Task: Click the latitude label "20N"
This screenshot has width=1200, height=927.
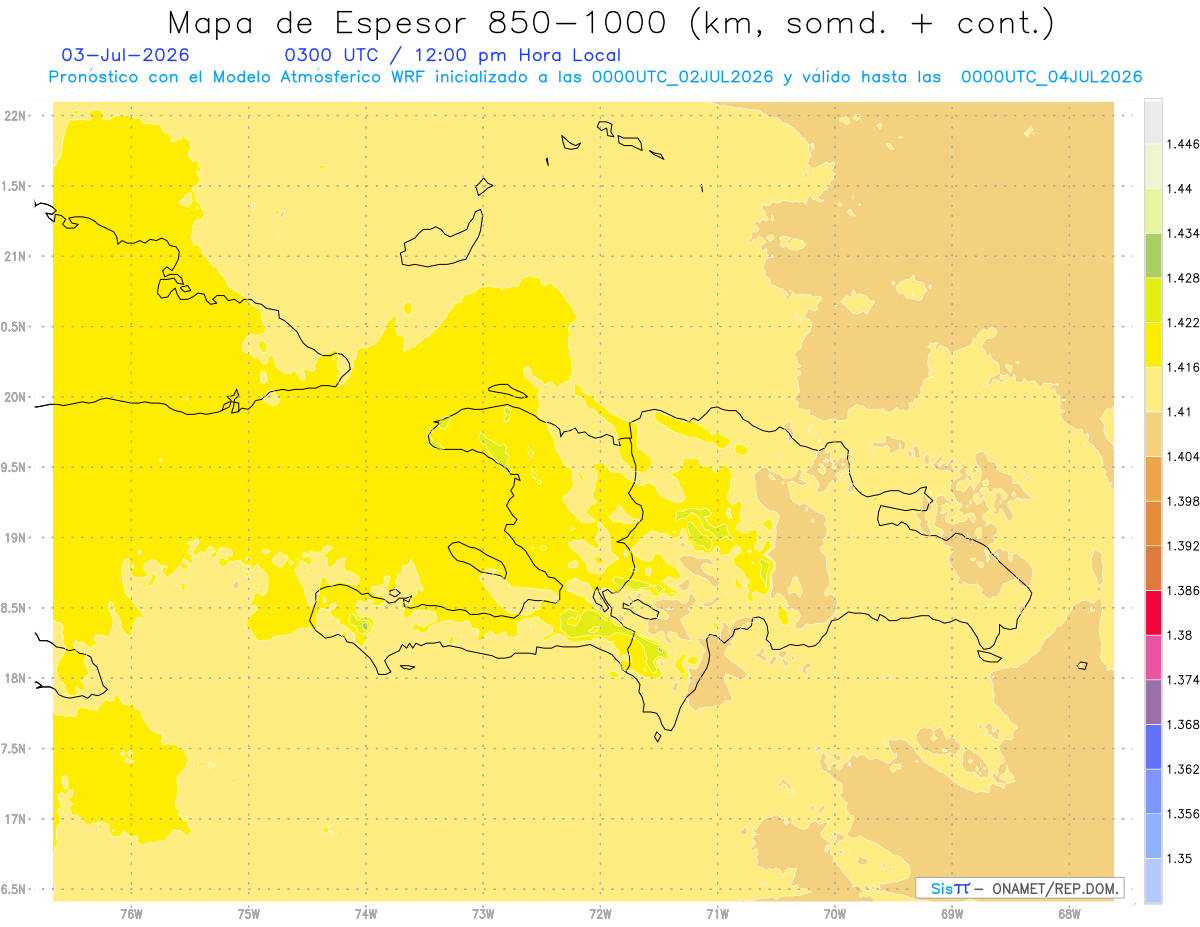Action: click(x=14, y=397)
